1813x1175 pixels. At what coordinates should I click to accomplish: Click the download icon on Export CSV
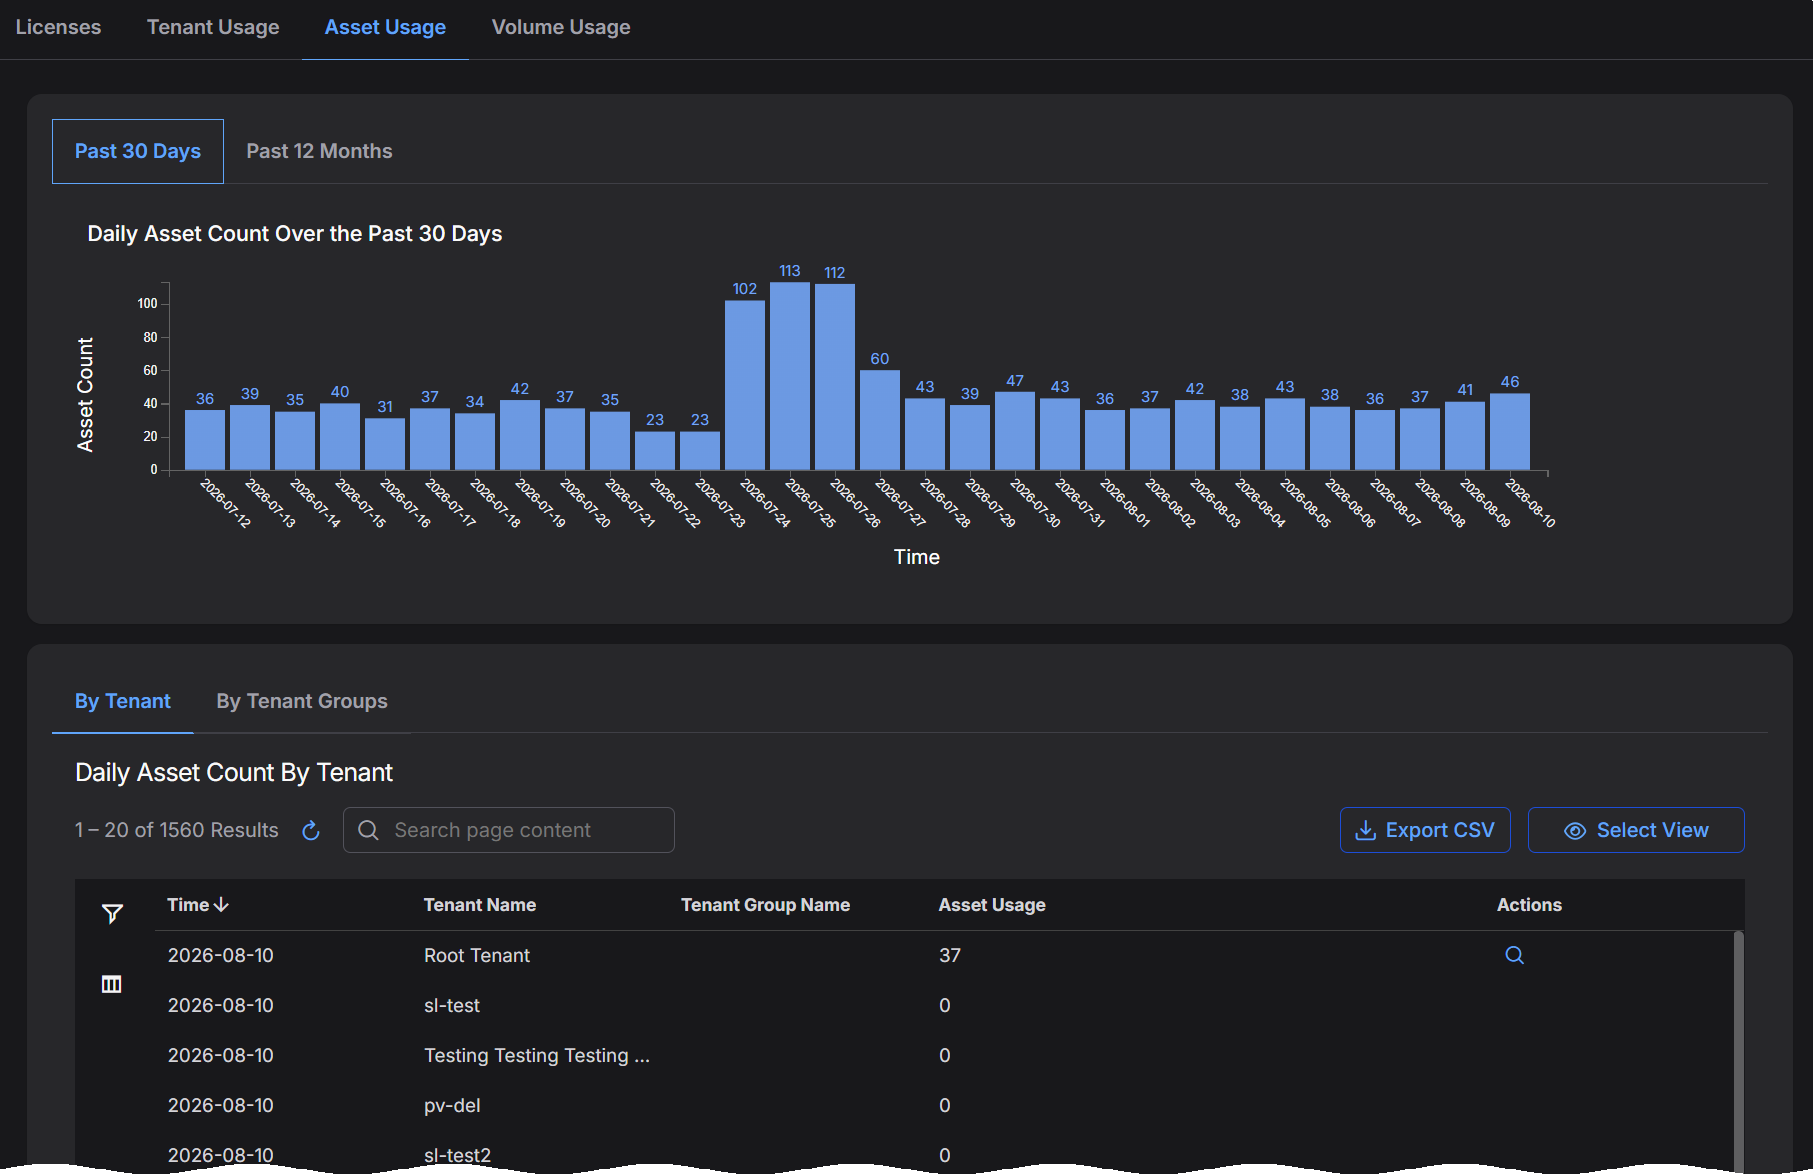click(x=1365, y=830)
